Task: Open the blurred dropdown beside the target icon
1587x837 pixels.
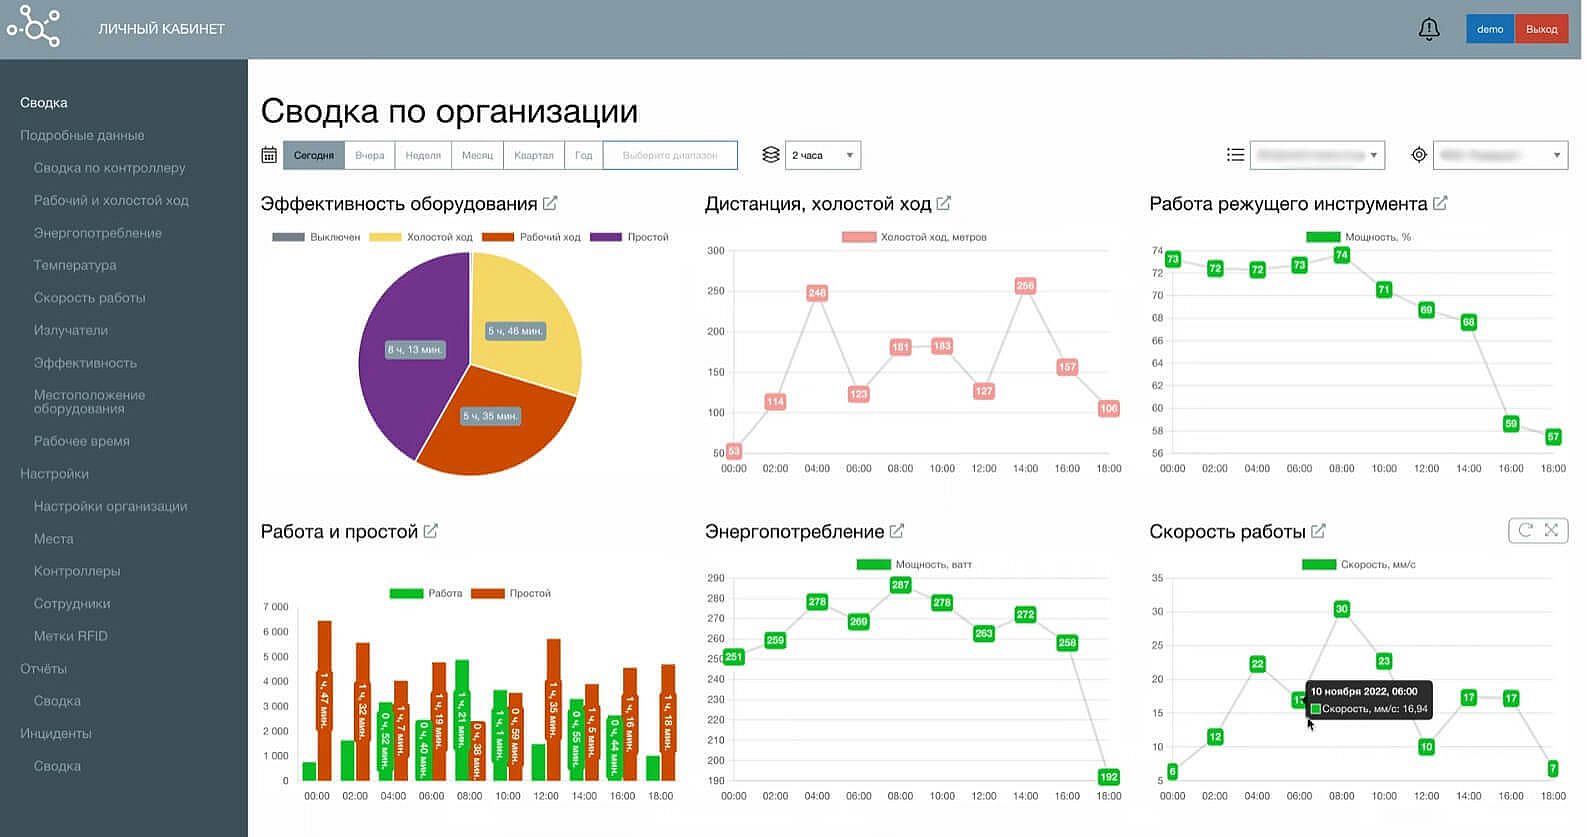Action: (x=1500, y=155)
